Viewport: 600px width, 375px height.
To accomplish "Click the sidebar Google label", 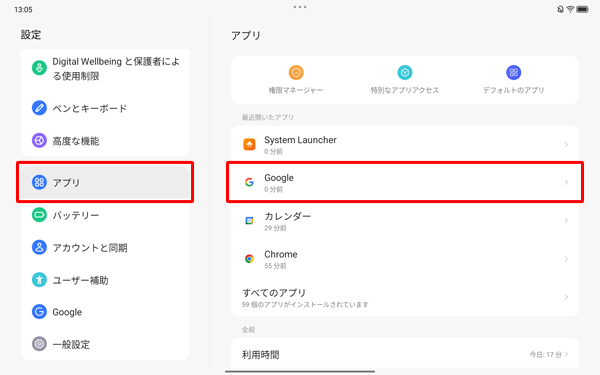I will [x=67, y=312].
